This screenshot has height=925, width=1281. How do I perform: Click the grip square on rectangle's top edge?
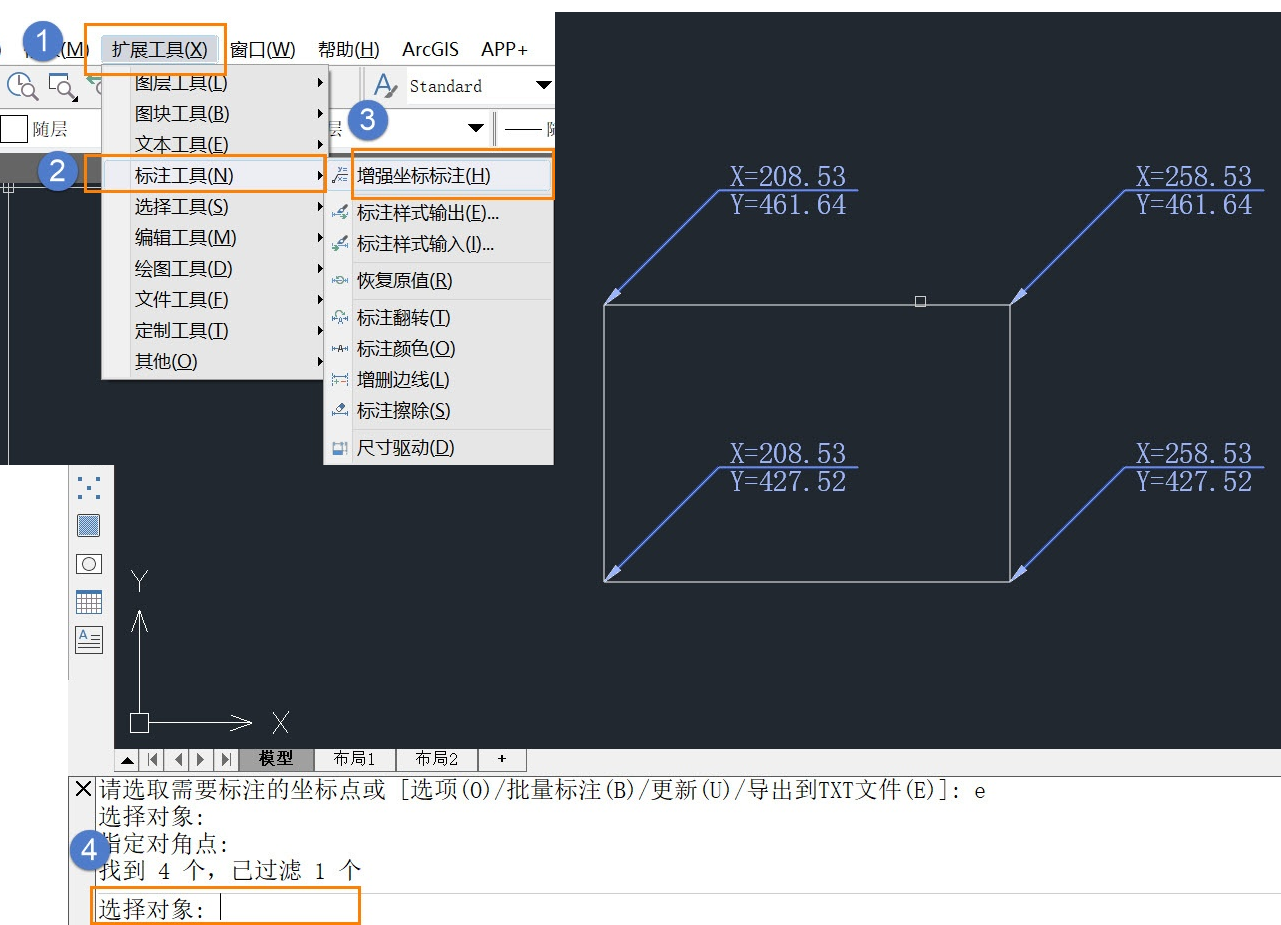(920, 301)
